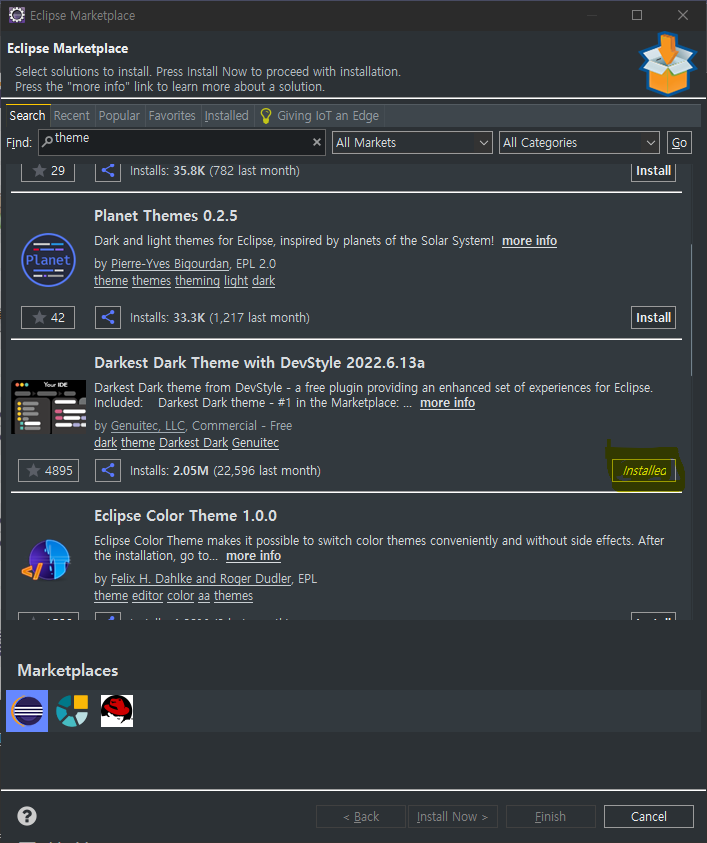Screen dimensions: 707x843
Task: Share the Darkest Dark Theme solution
Action: (x=108, y=470)
